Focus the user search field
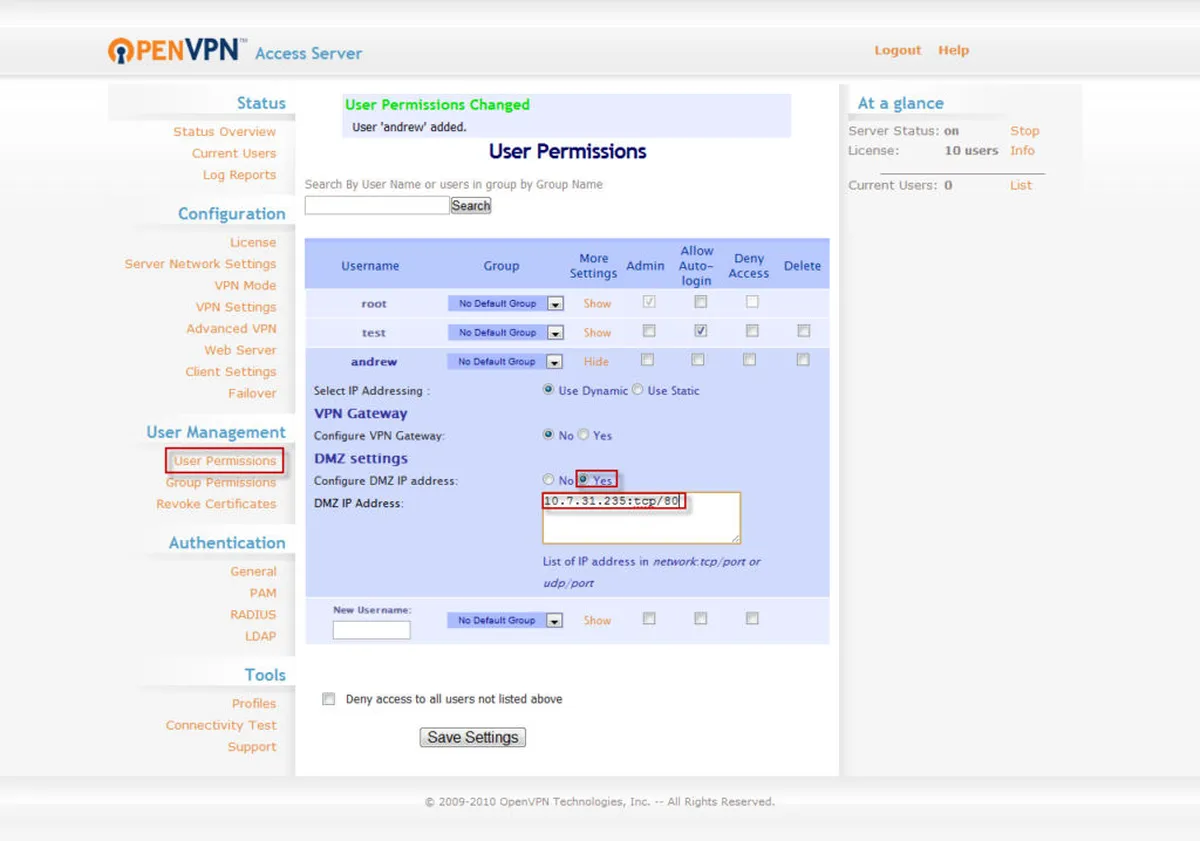This screenshot has width=1200, height=841. (x=377, y=205)
